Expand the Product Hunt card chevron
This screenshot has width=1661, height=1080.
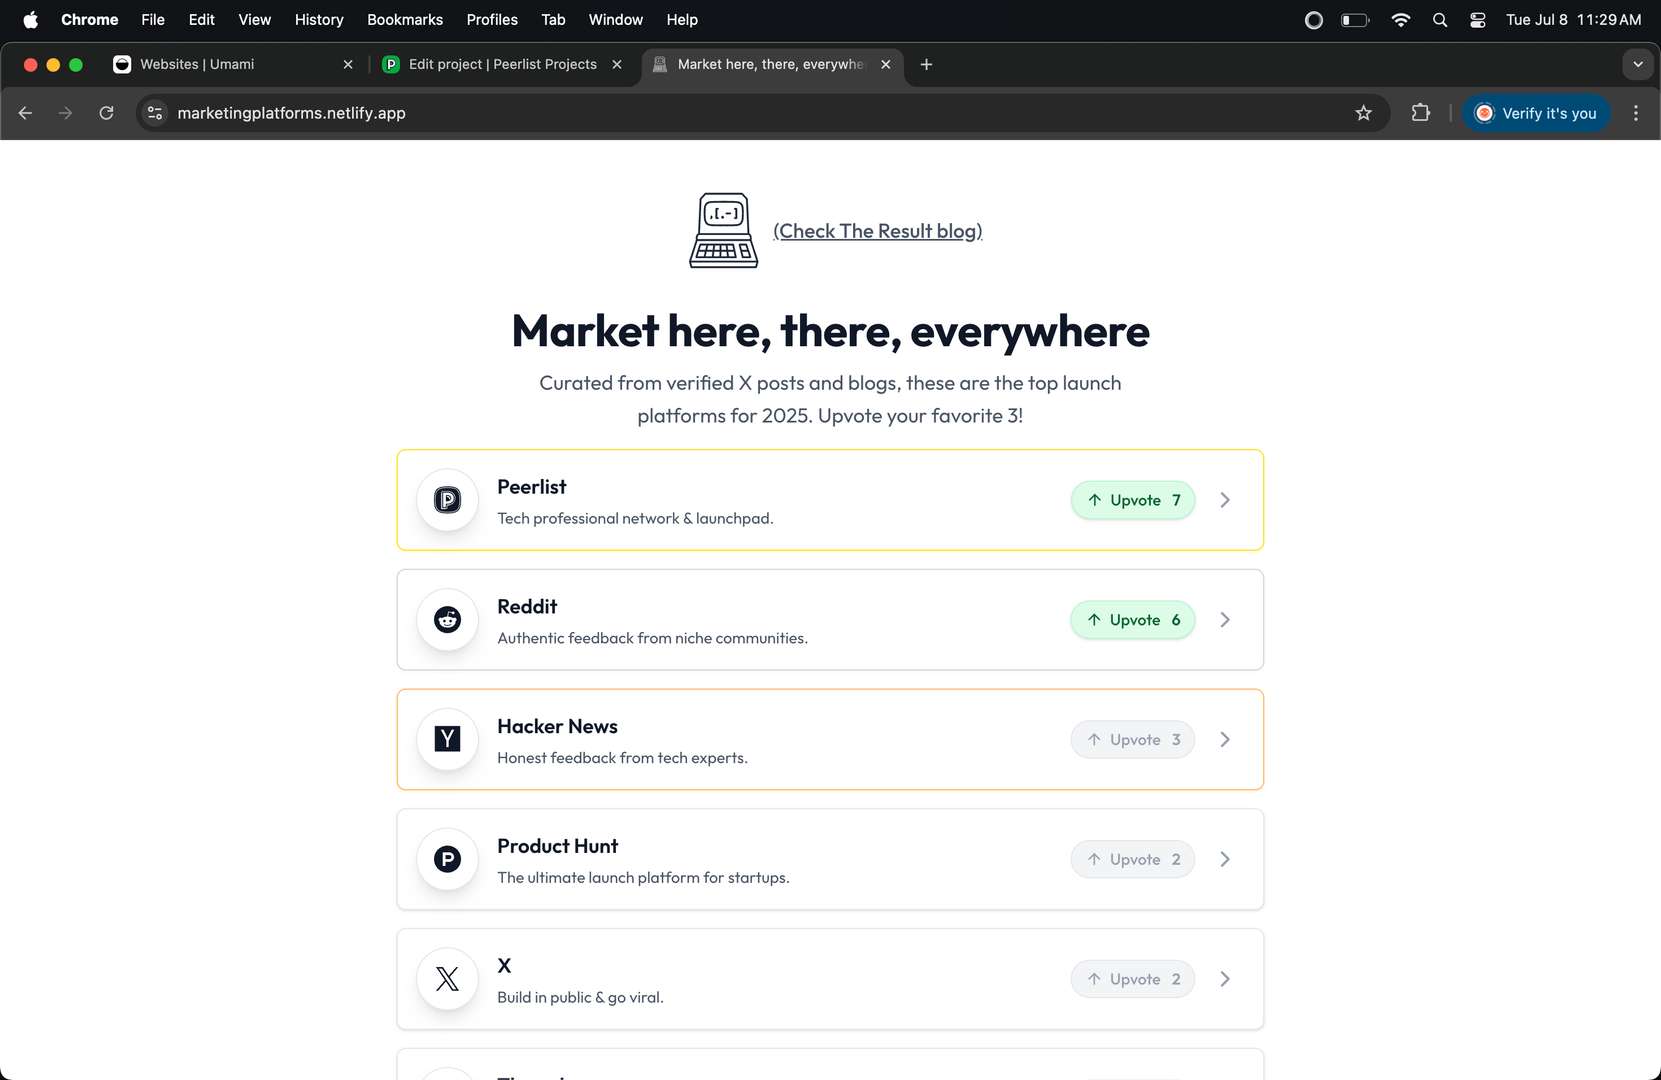(1225, 859)
